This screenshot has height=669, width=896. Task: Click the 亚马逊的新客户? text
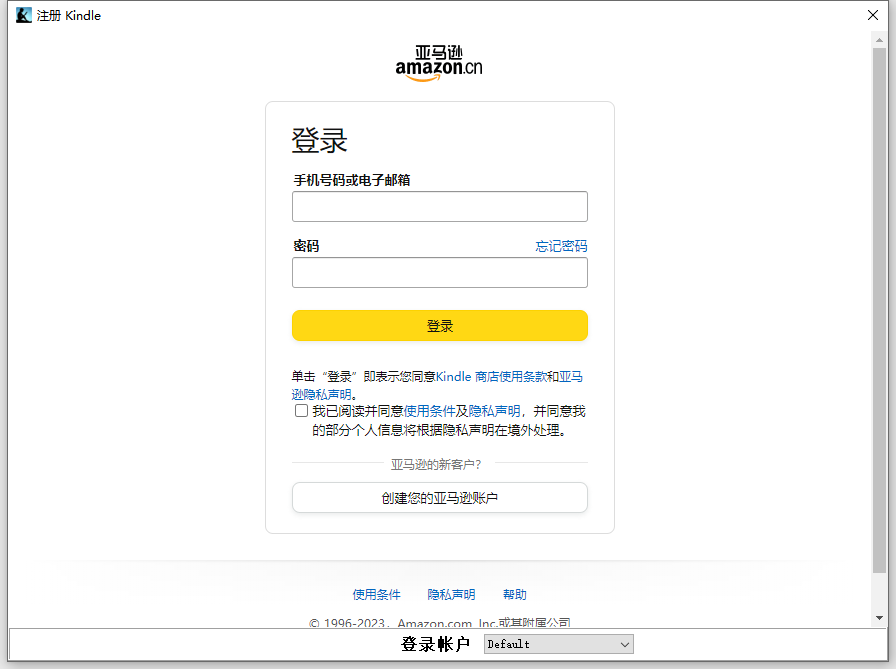coord(436,464)
